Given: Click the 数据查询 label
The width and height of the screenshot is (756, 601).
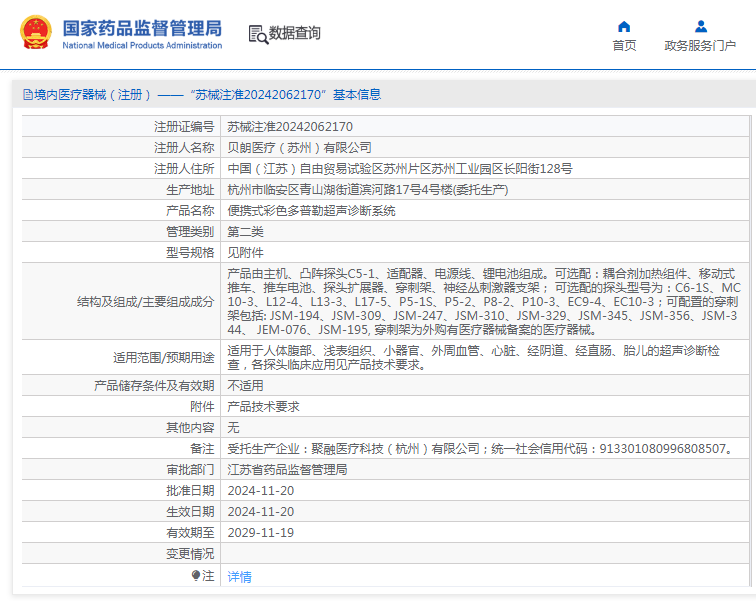Looking at the screenshot, I should [x=294, y=33].
